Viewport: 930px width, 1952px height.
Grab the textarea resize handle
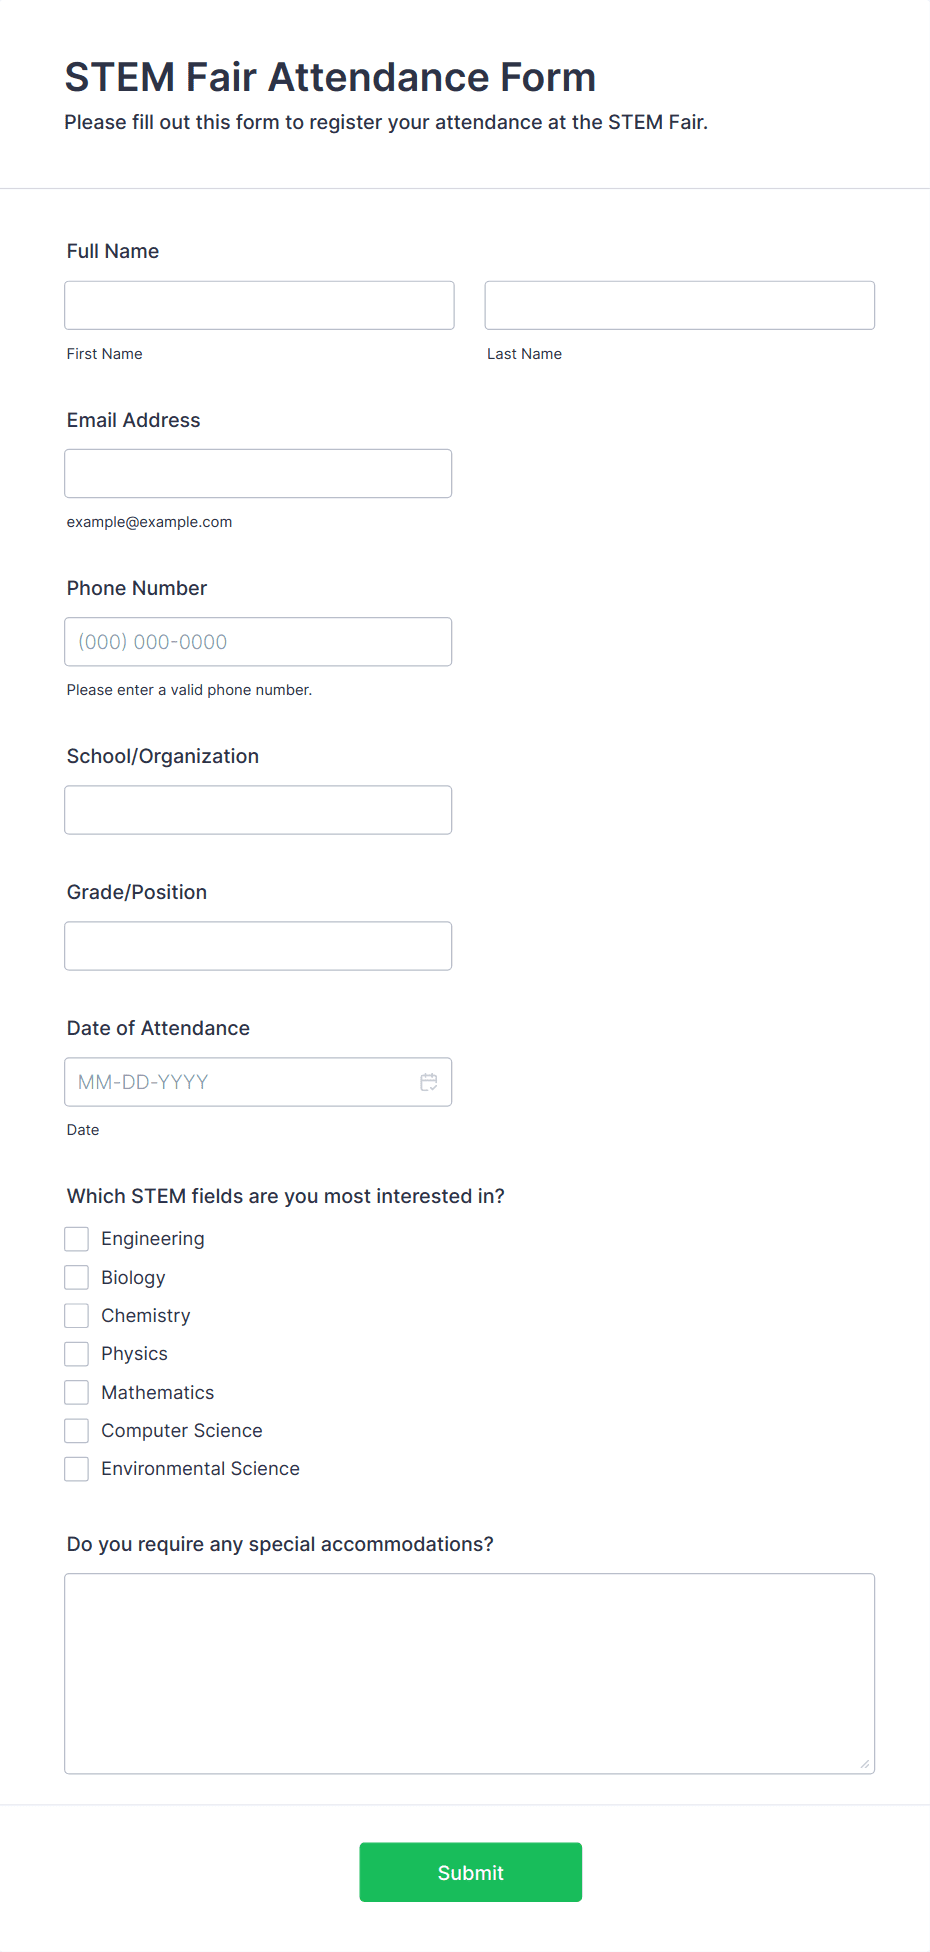(x=865, y=1764)
